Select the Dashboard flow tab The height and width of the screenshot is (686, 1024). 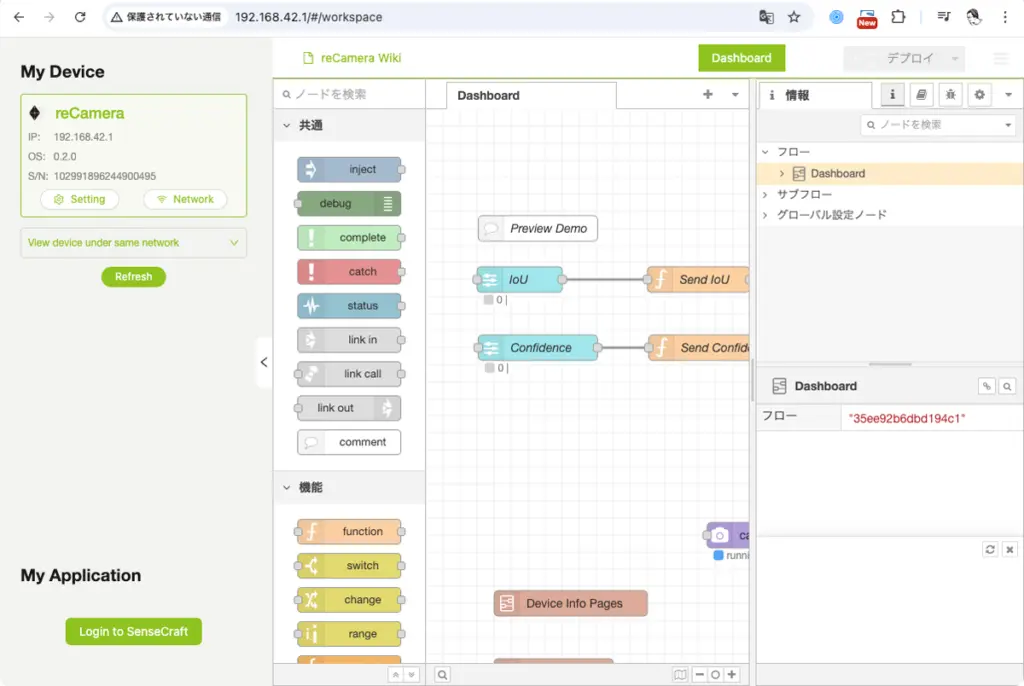pos(530,95)
